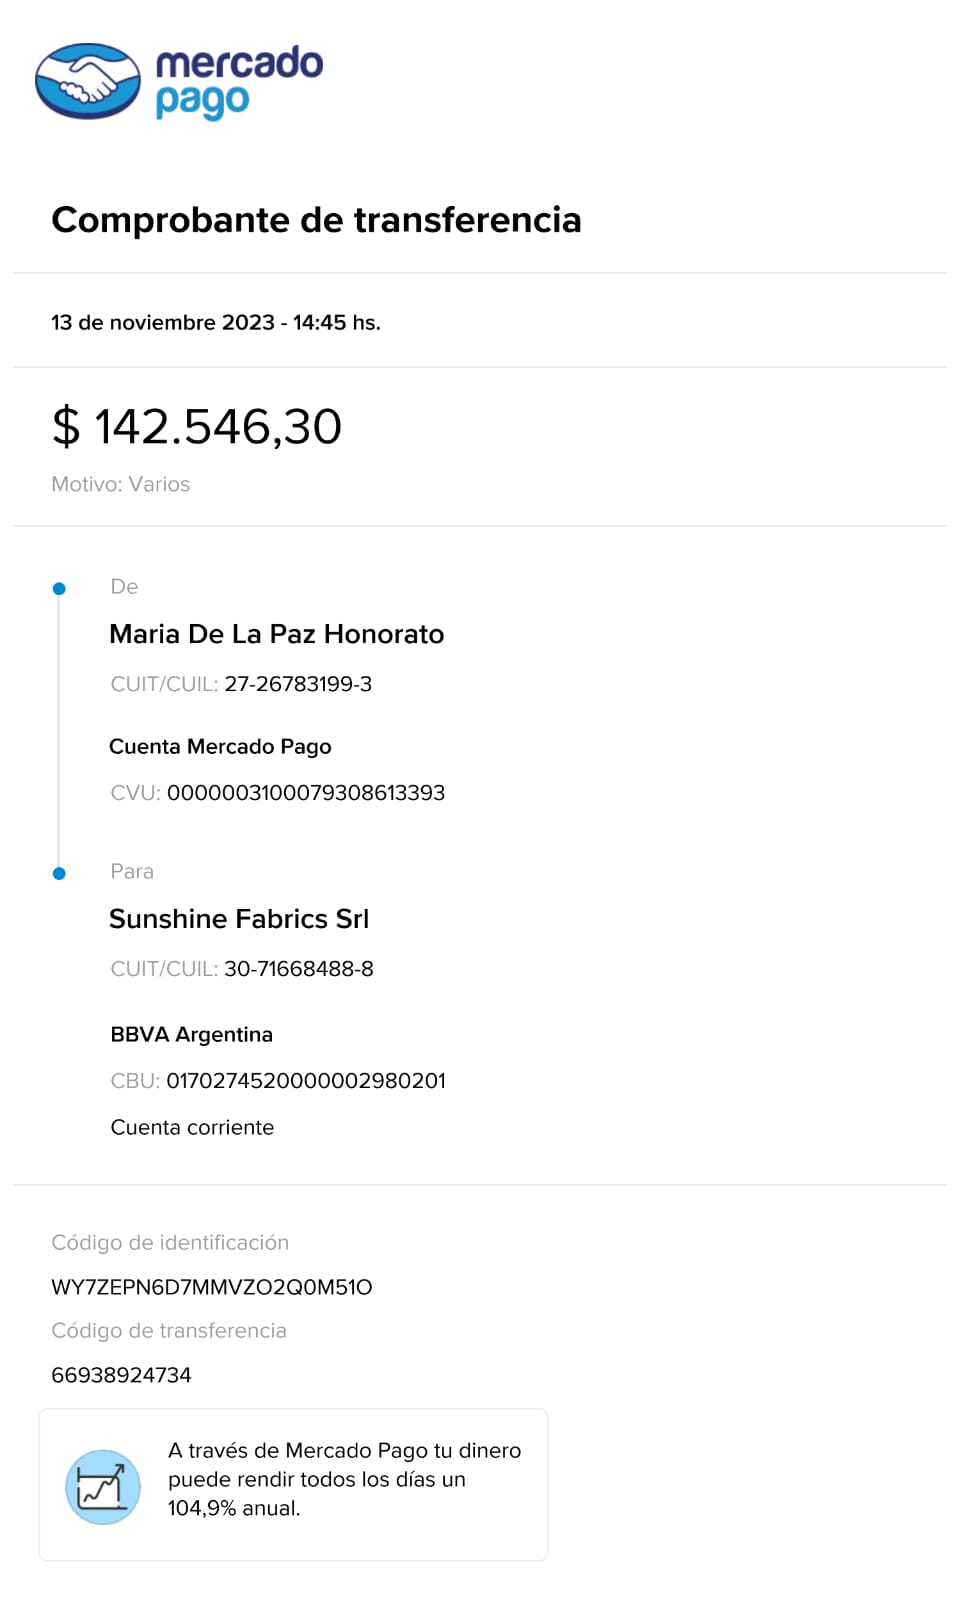Click recipient name Sunshine Fabrics Srl

coord(239,919)
